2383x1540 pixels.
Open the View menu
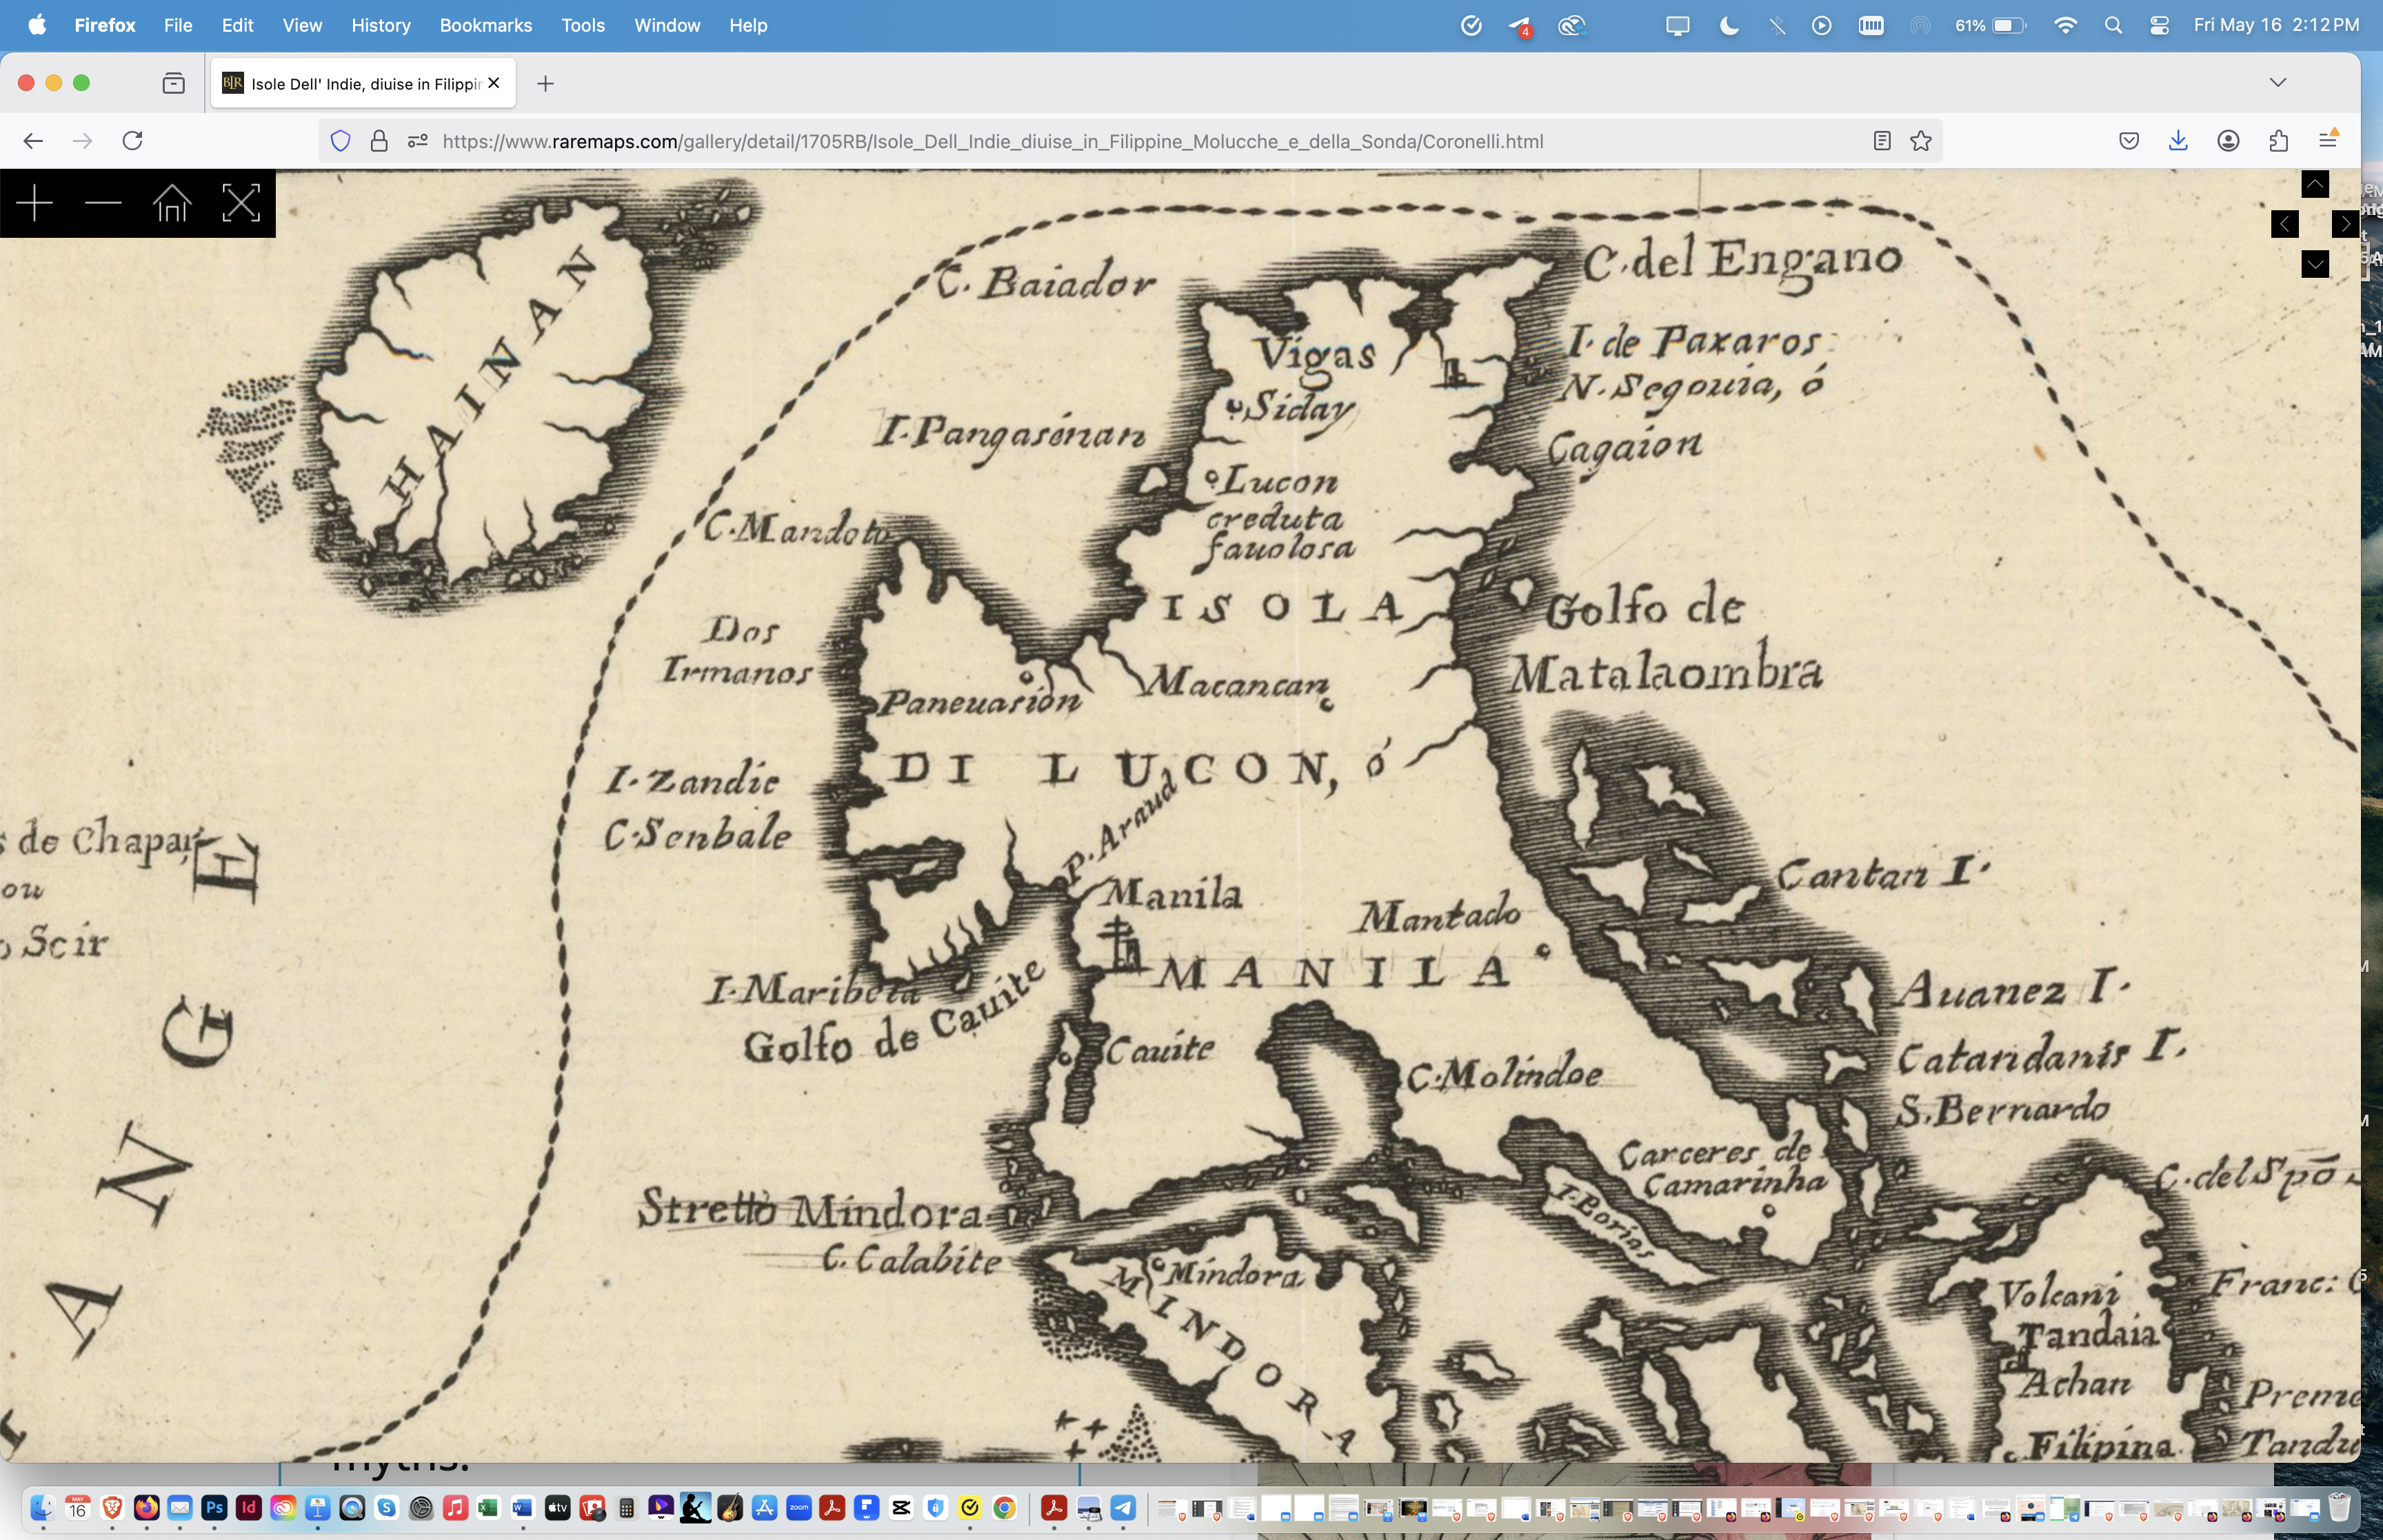coord(302,25)
